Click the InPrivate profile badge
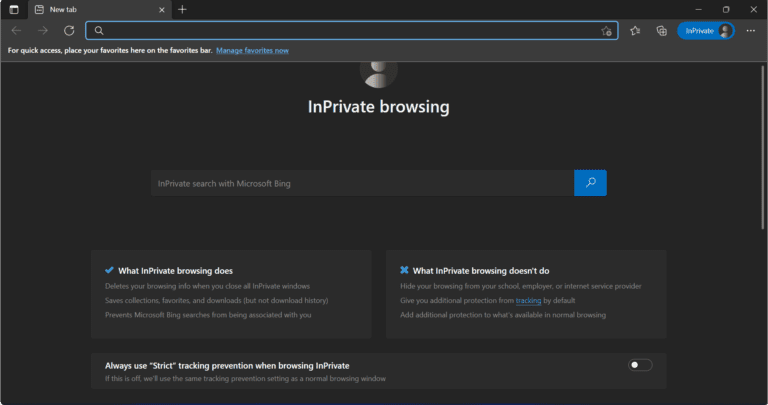This screenshot has height=405, width=768. [707, 31]
